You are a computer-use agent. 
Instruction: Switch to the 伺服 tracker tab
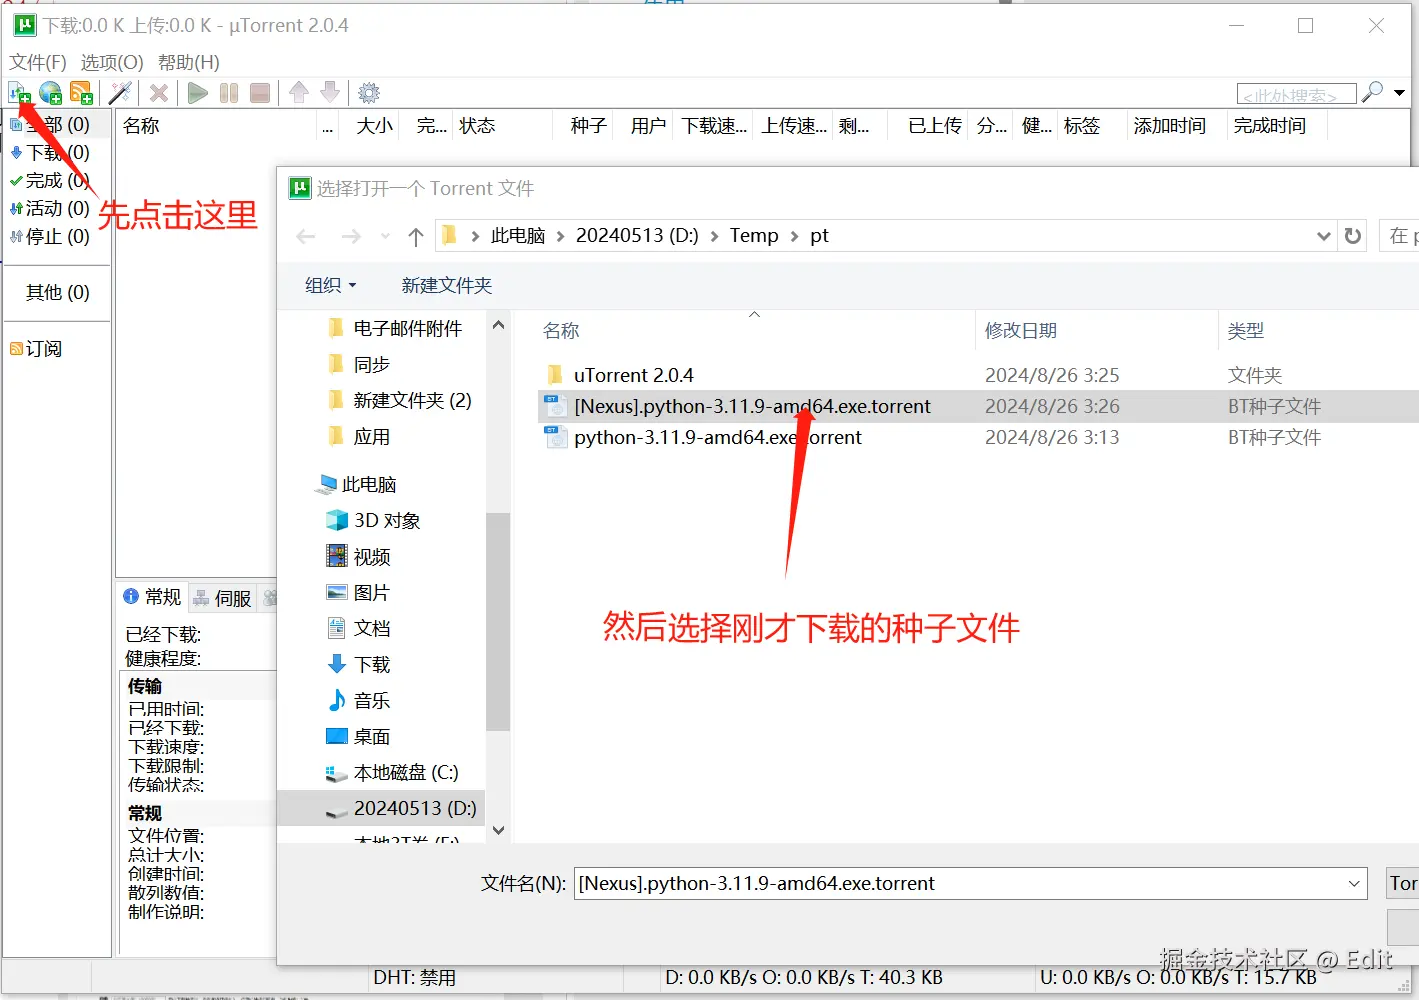[222, 597]
